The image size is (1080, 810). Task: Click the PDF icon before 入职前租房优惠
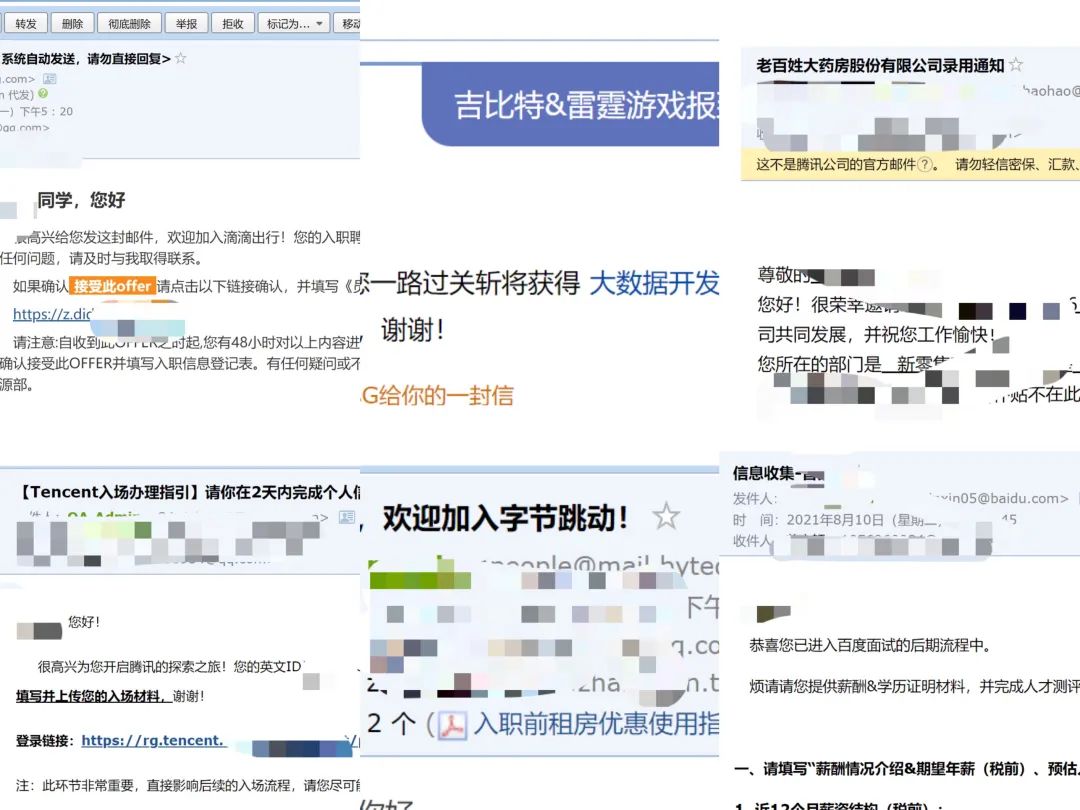[x=452, y=725]
